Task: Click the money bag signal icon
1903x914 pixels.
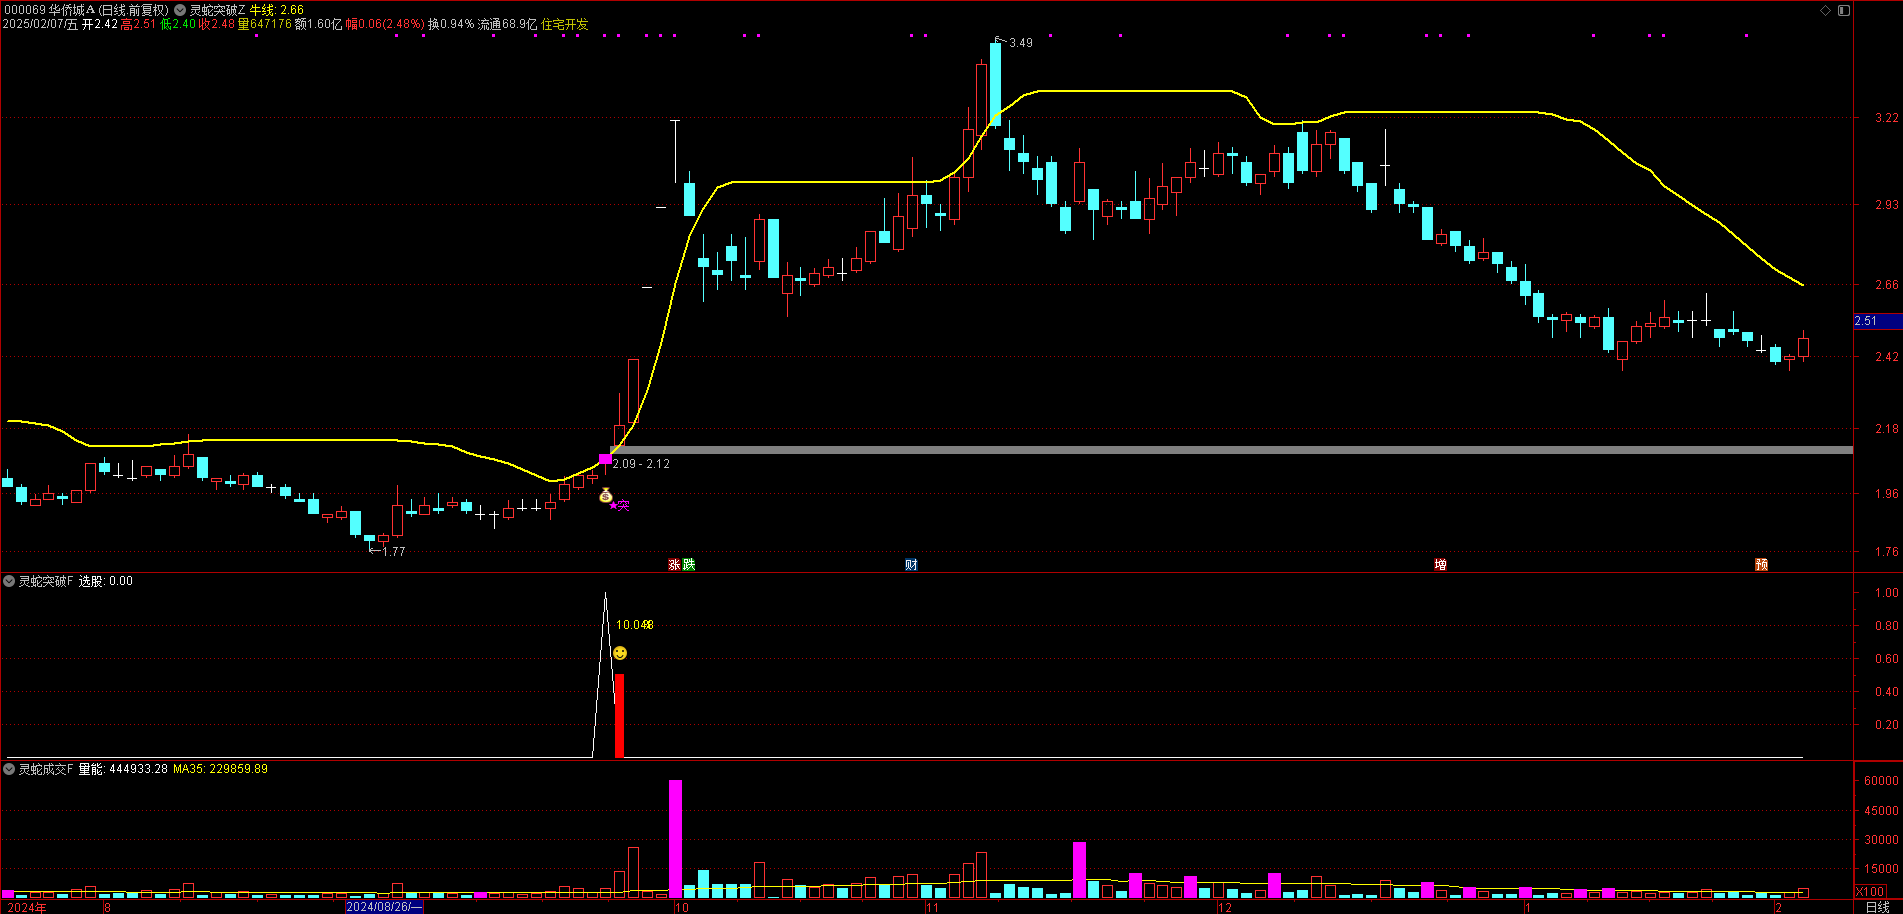Action: click(605, 495)
